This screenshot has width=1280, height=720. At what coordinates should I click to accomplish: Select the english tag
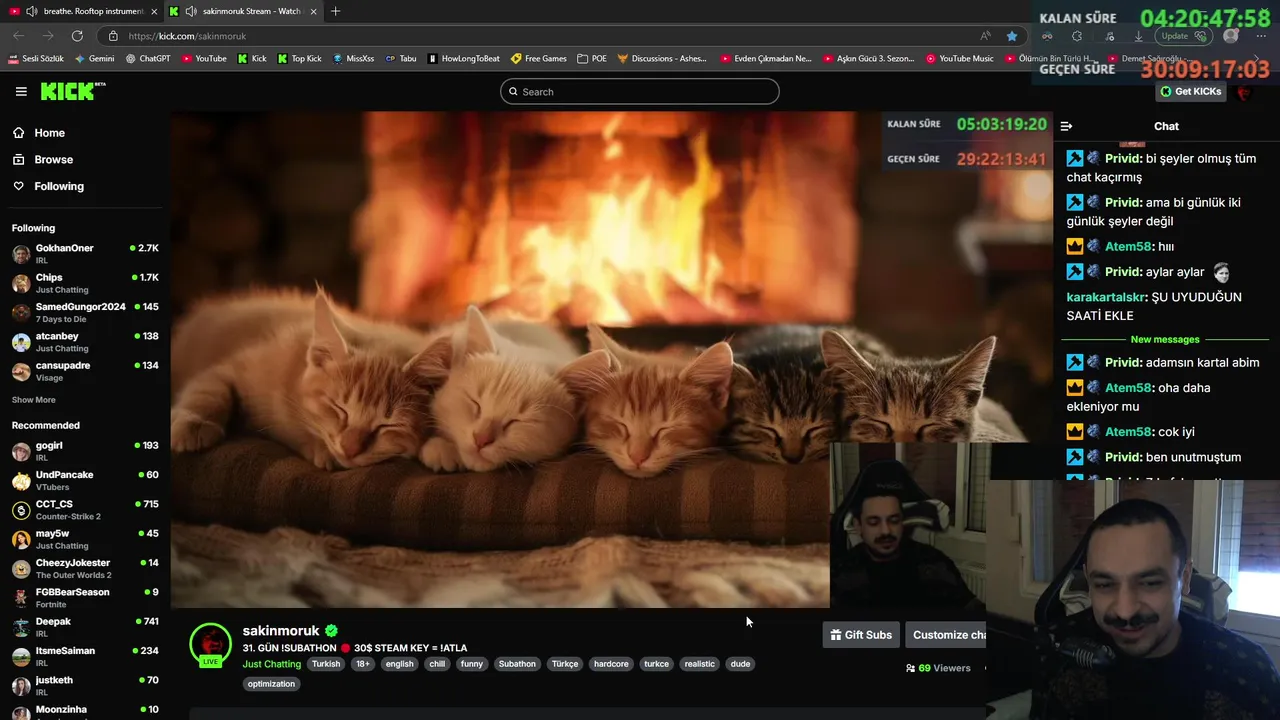(x=399, y=664)
